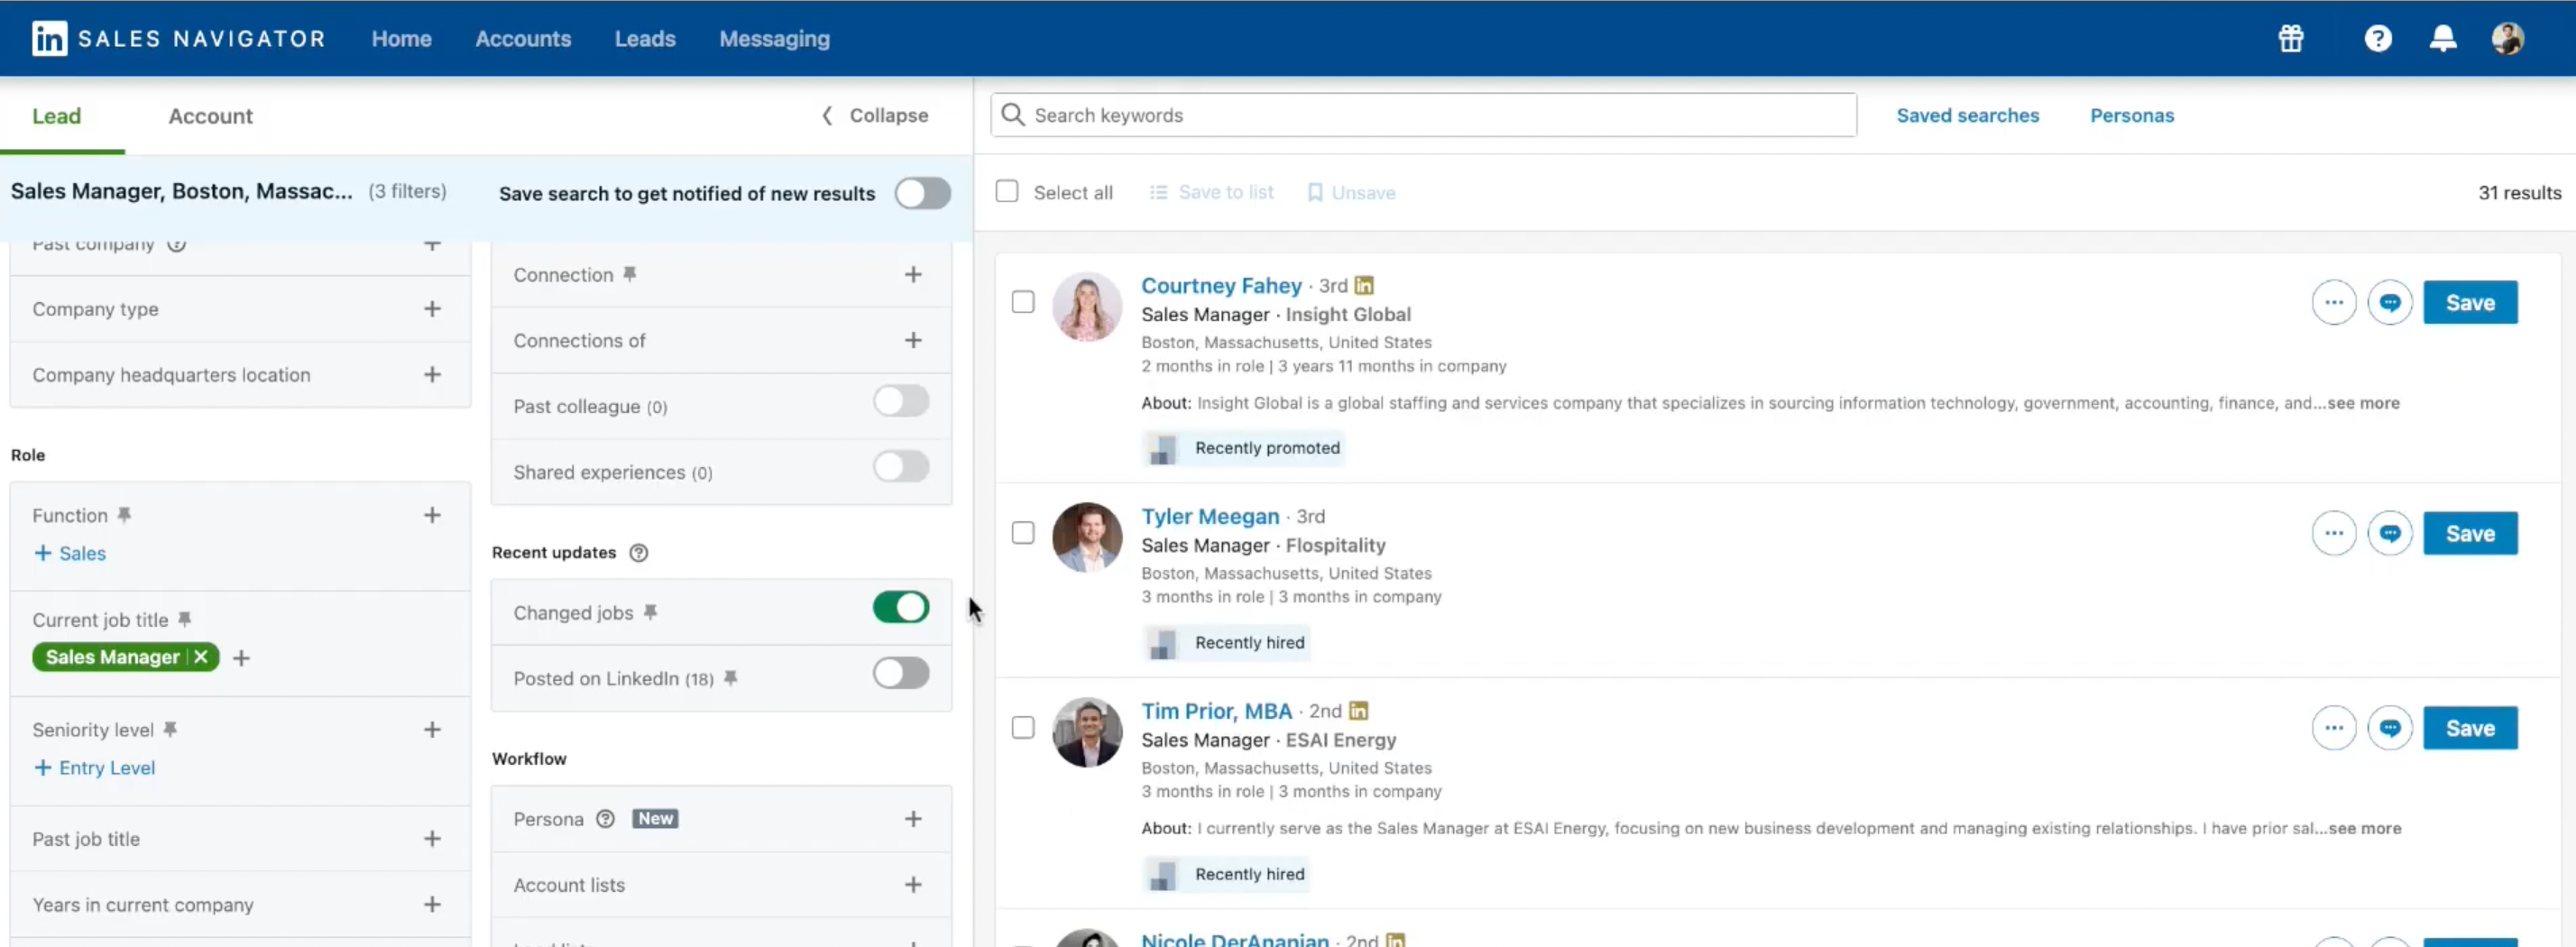Expand the Connections of filter

tap(912, 341)
